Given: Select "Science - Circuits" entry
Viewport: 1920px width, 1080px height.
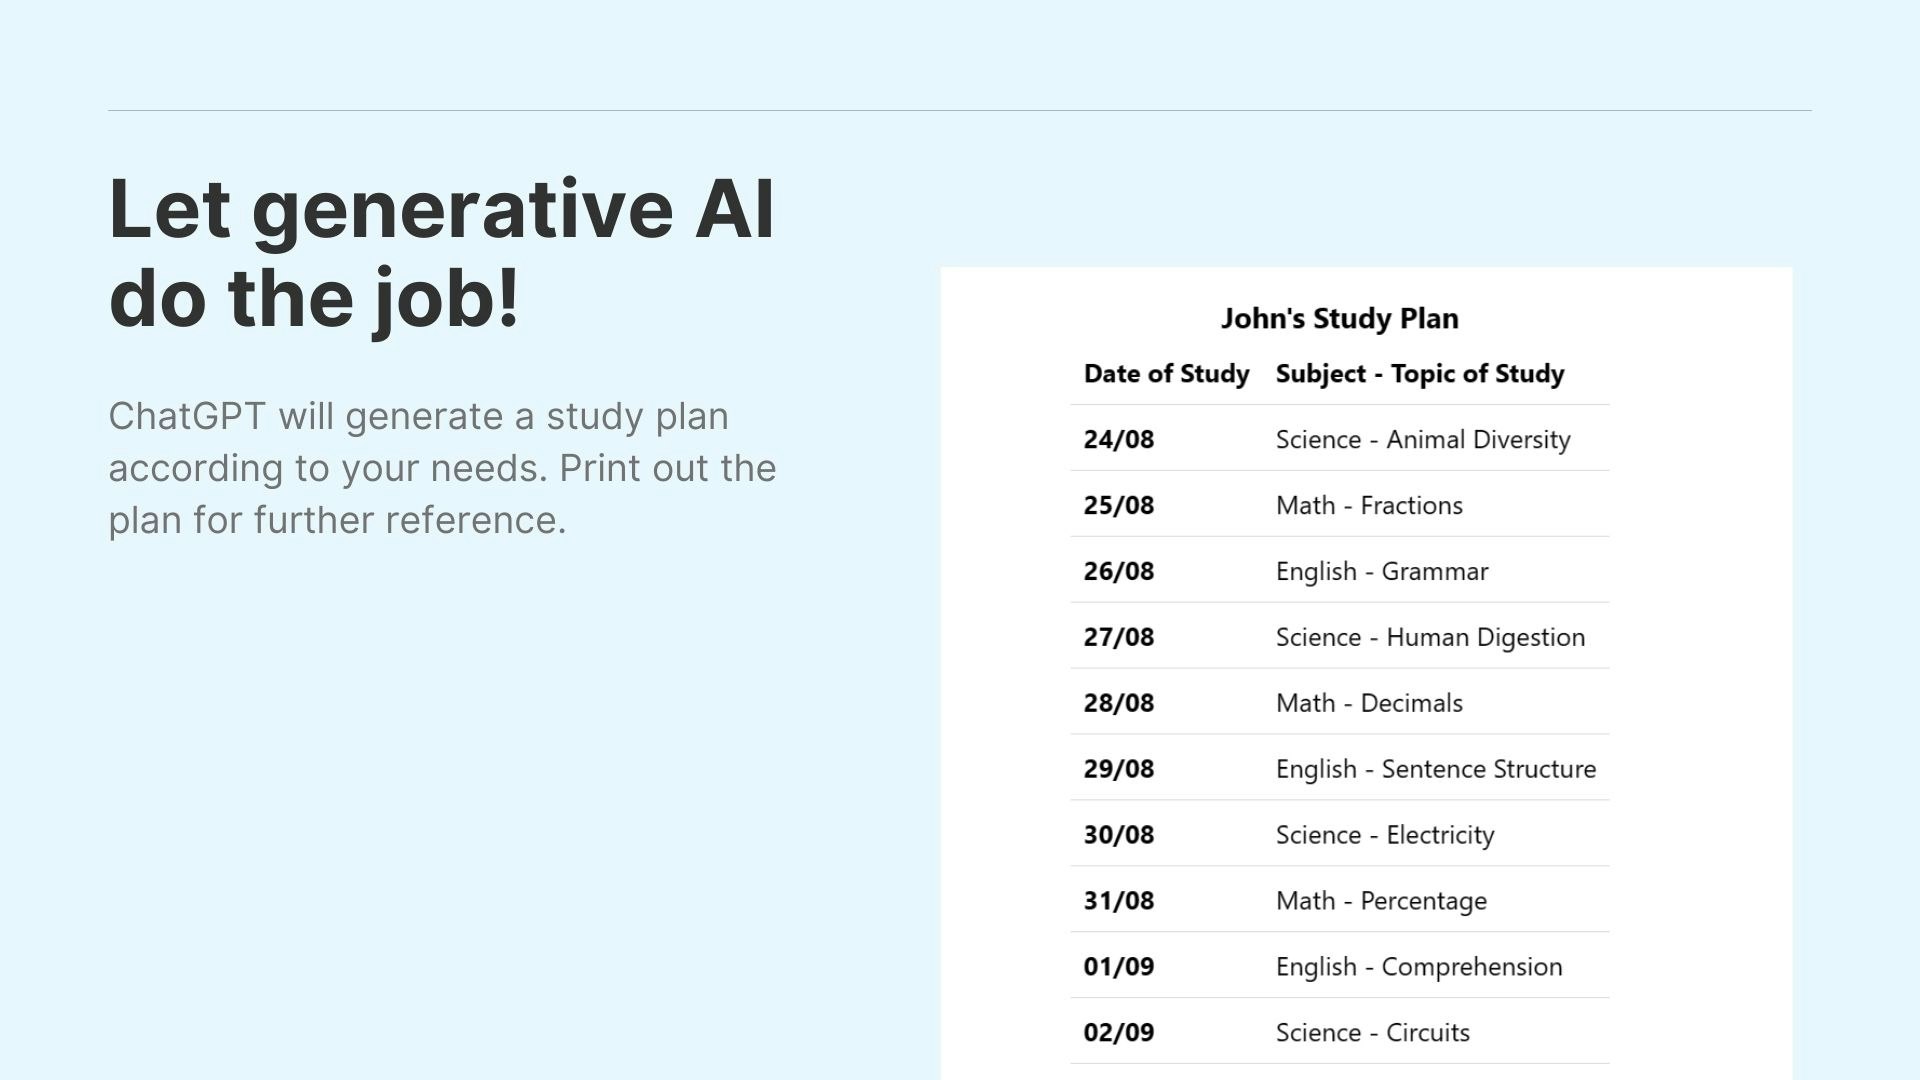Looking at the screenshot, I should click(x=1372, y=1033).
